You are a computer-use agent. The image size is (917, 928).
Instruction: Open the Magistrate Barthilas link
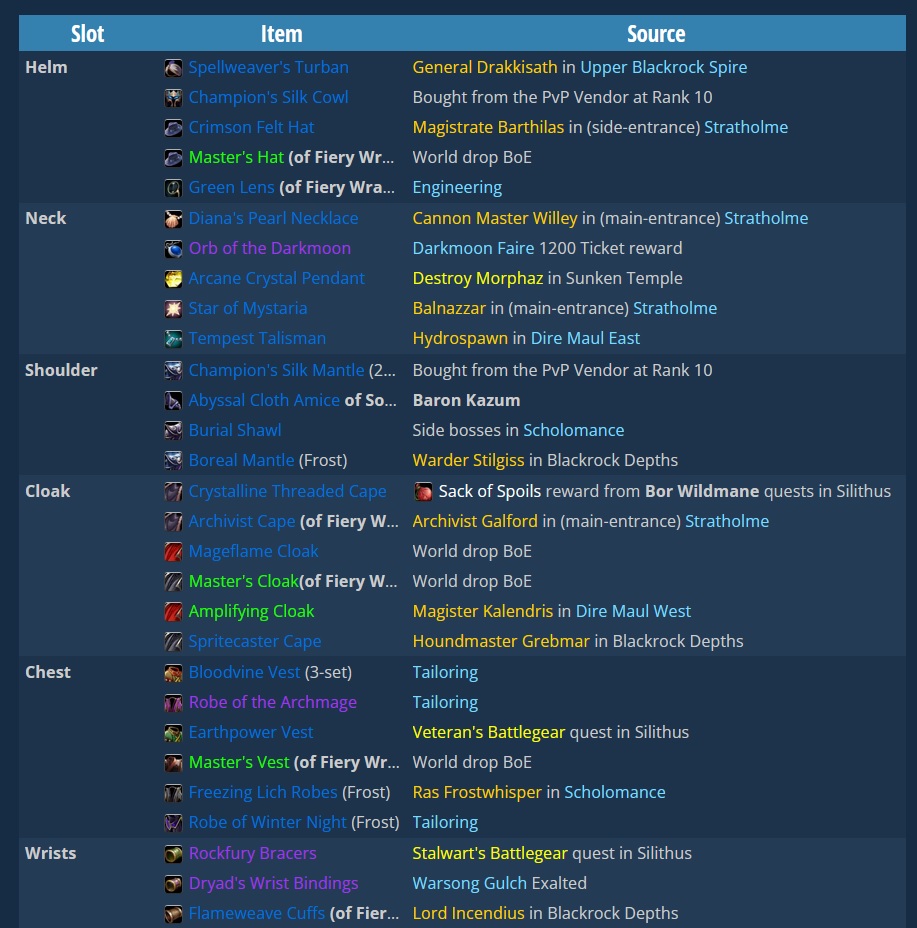[x=488, y=127]
